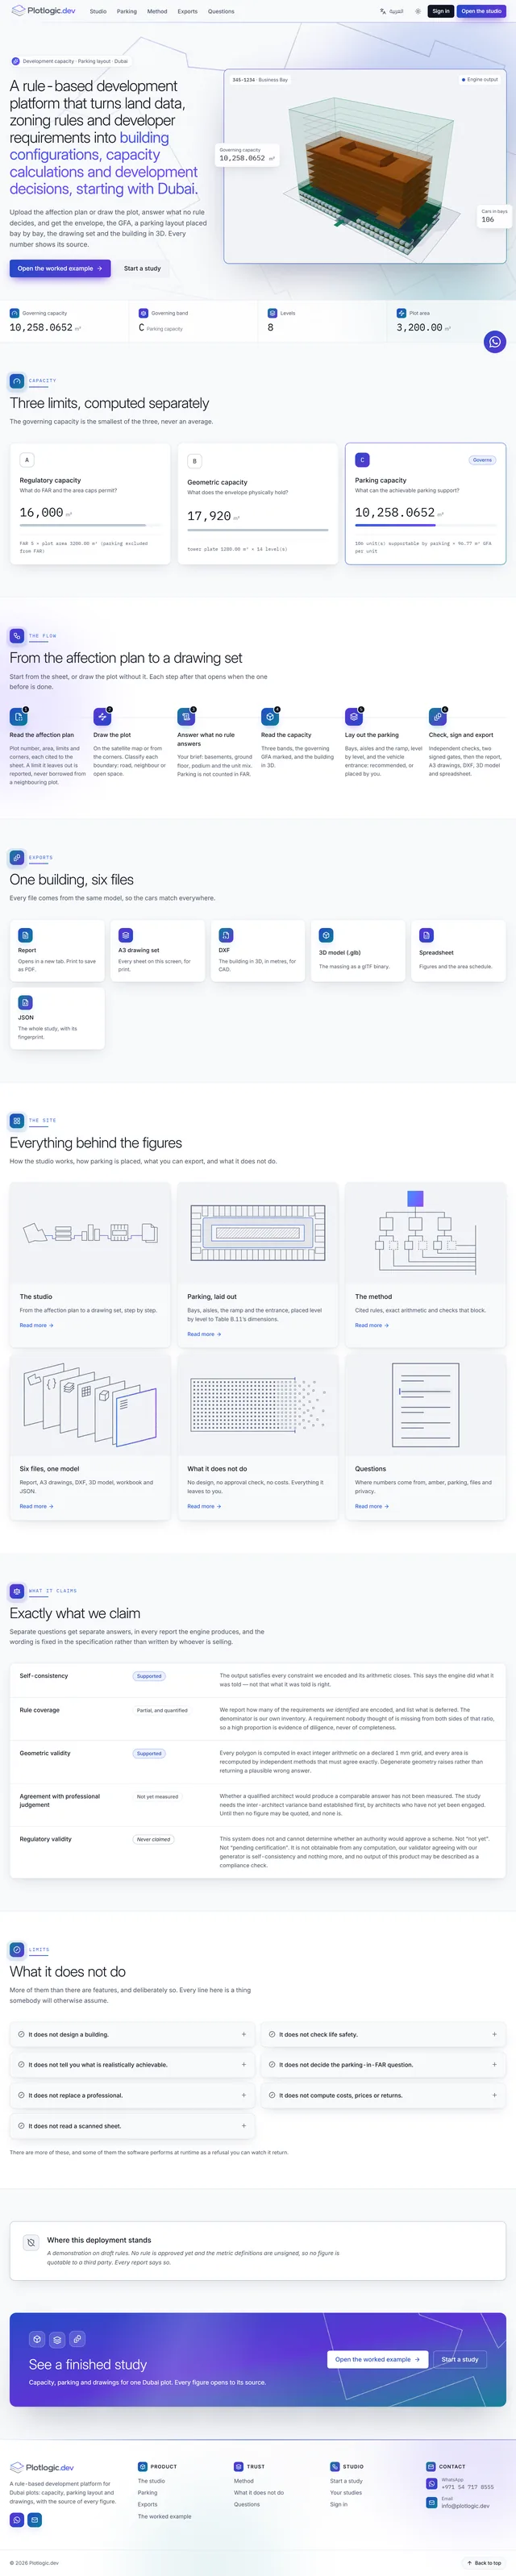Expand It does not replace a professional
Image resolution: width=516 pixels, height=2576 pixels.
pos(132,2095)
